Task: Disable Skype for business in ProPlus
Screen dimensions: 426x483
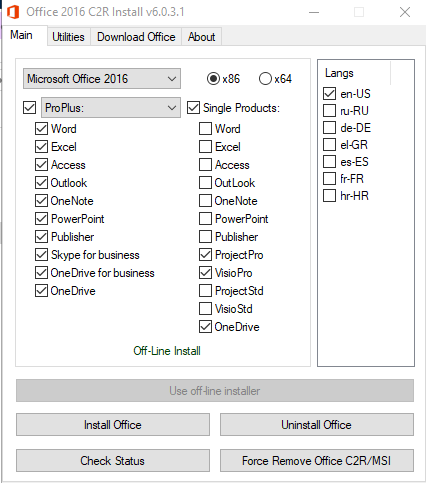Action: (41, 255)
